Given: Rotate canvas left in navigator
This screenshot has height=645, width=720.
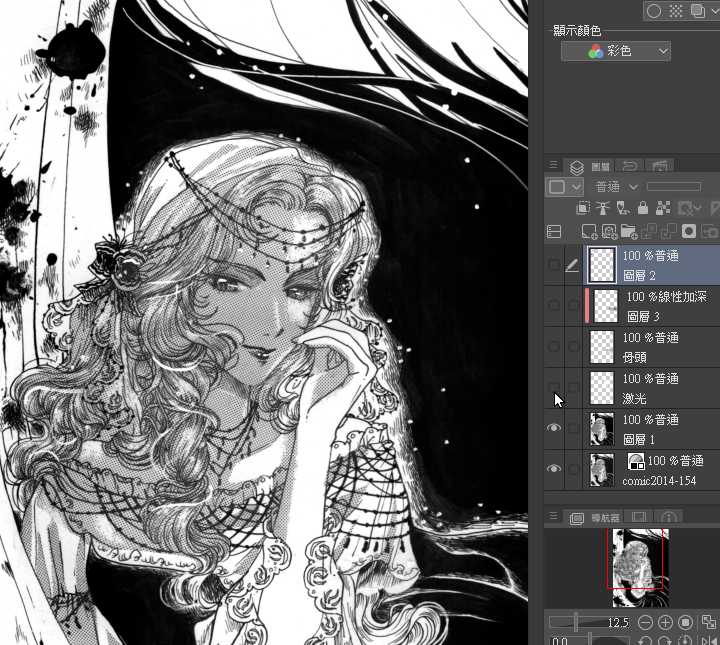Looking at the screenshot, I should 645,640.
